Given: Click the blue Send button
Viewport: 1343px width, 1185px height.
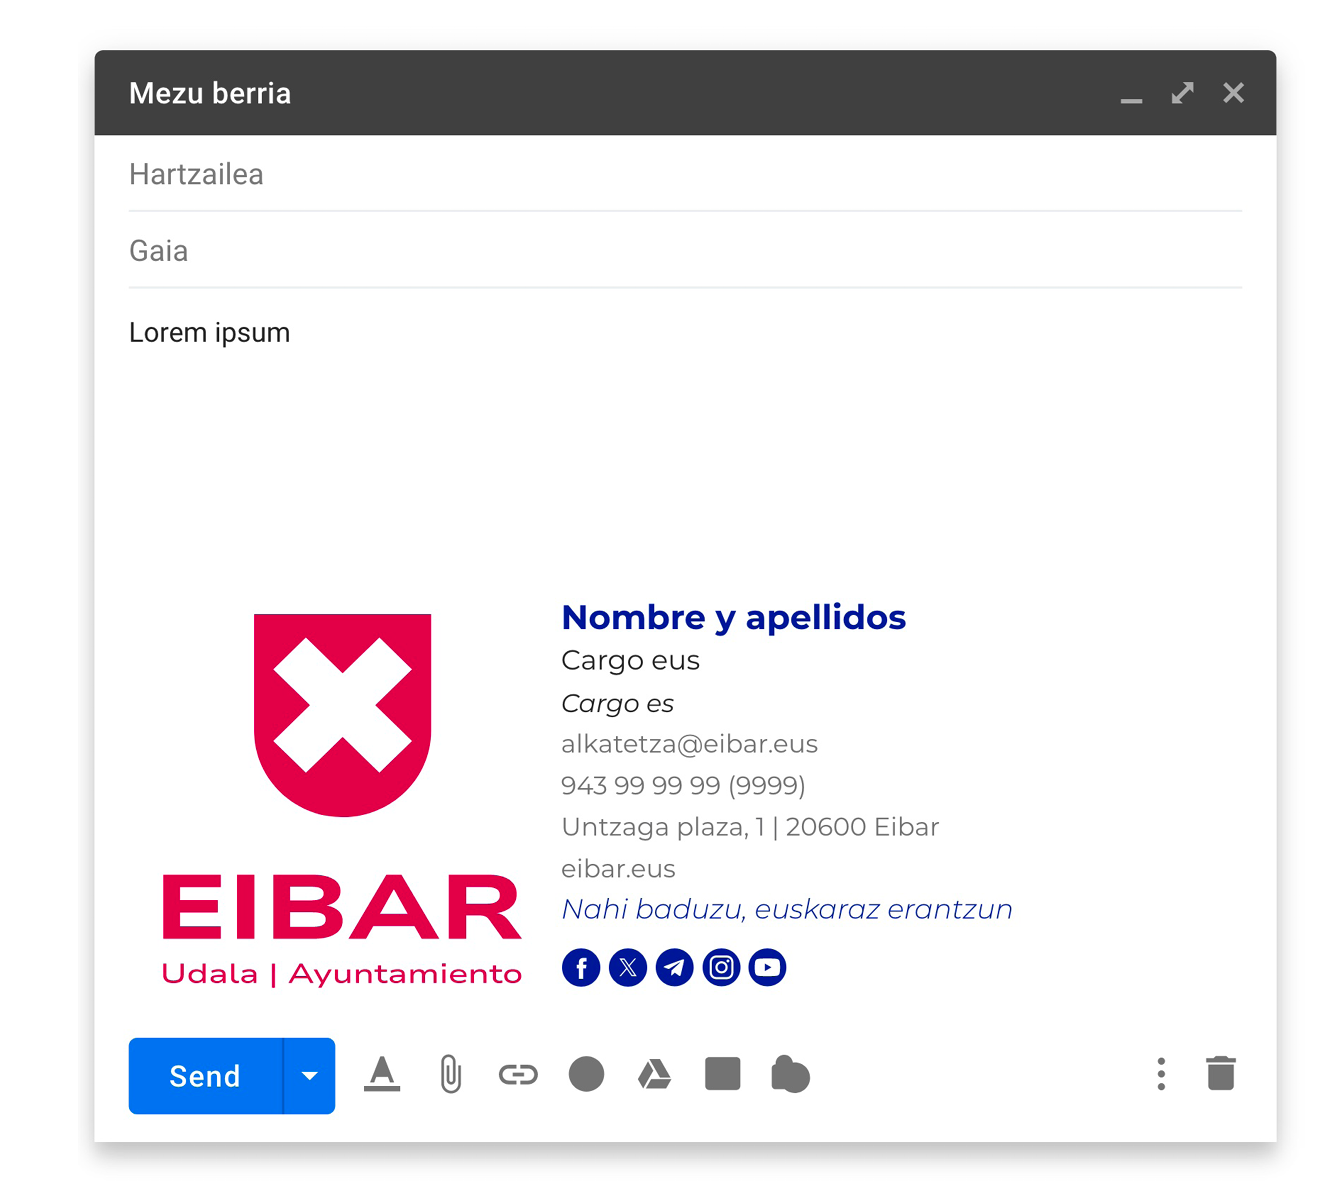Looking at the screenshot, I should [x=205, y=1076].
